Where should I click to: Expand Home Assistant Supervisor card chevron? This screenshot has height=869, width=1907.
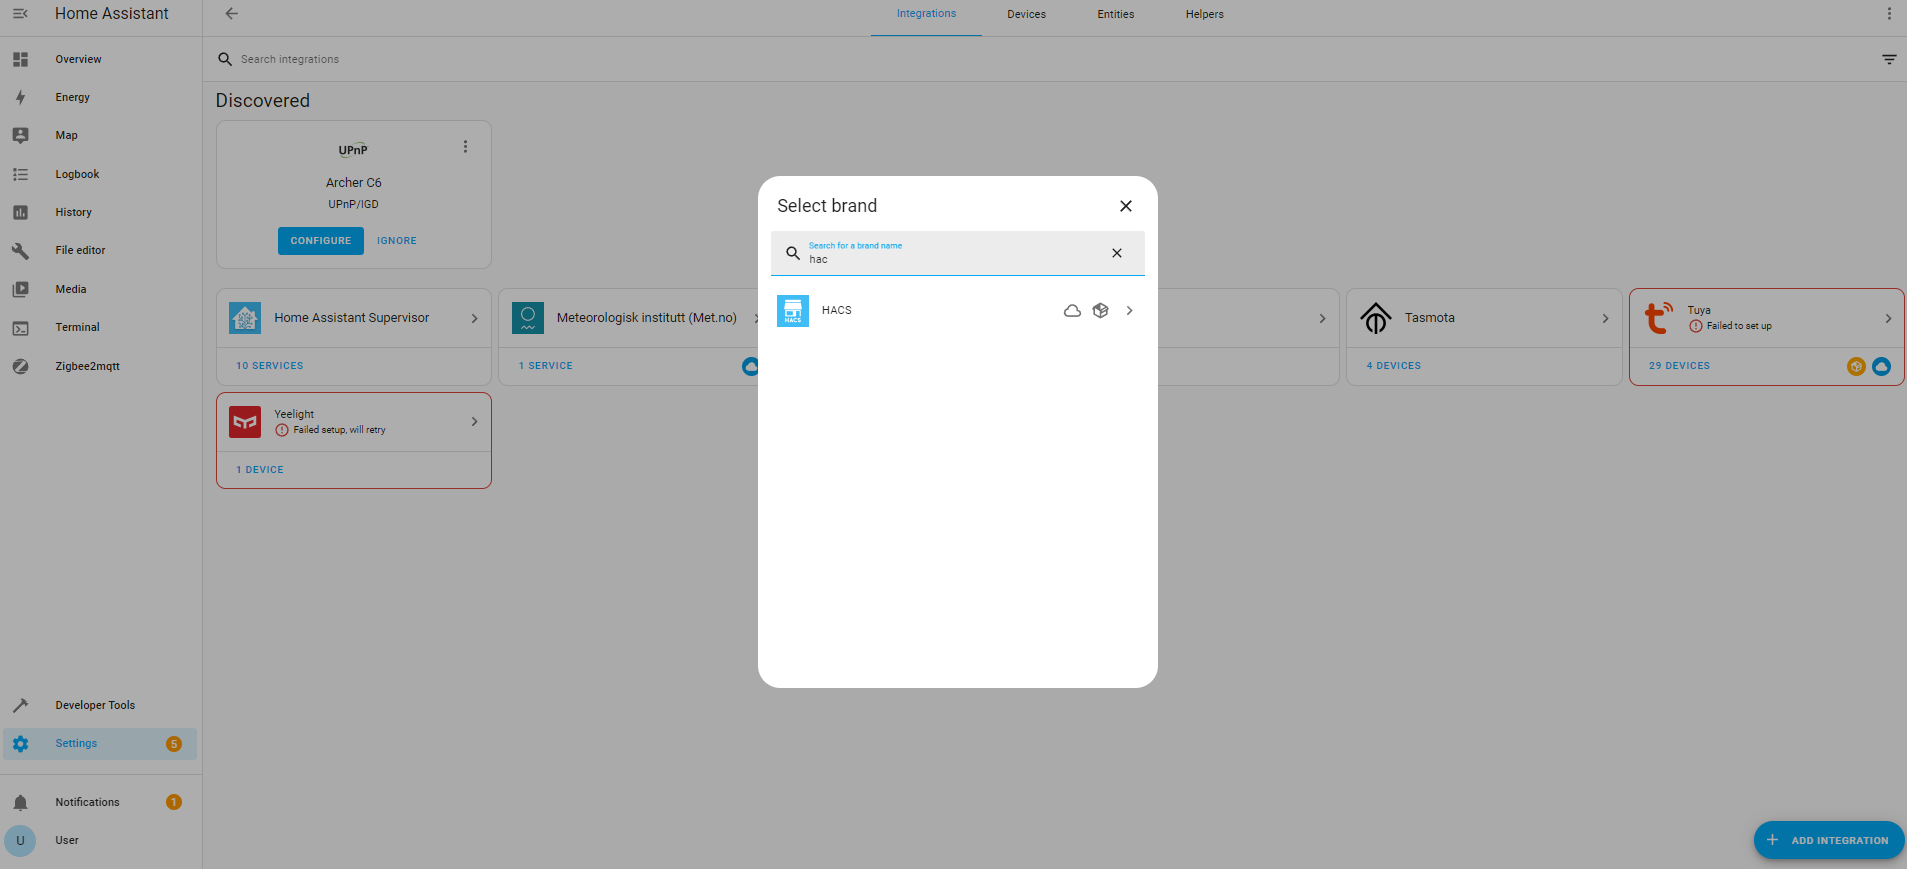(475, 318)
